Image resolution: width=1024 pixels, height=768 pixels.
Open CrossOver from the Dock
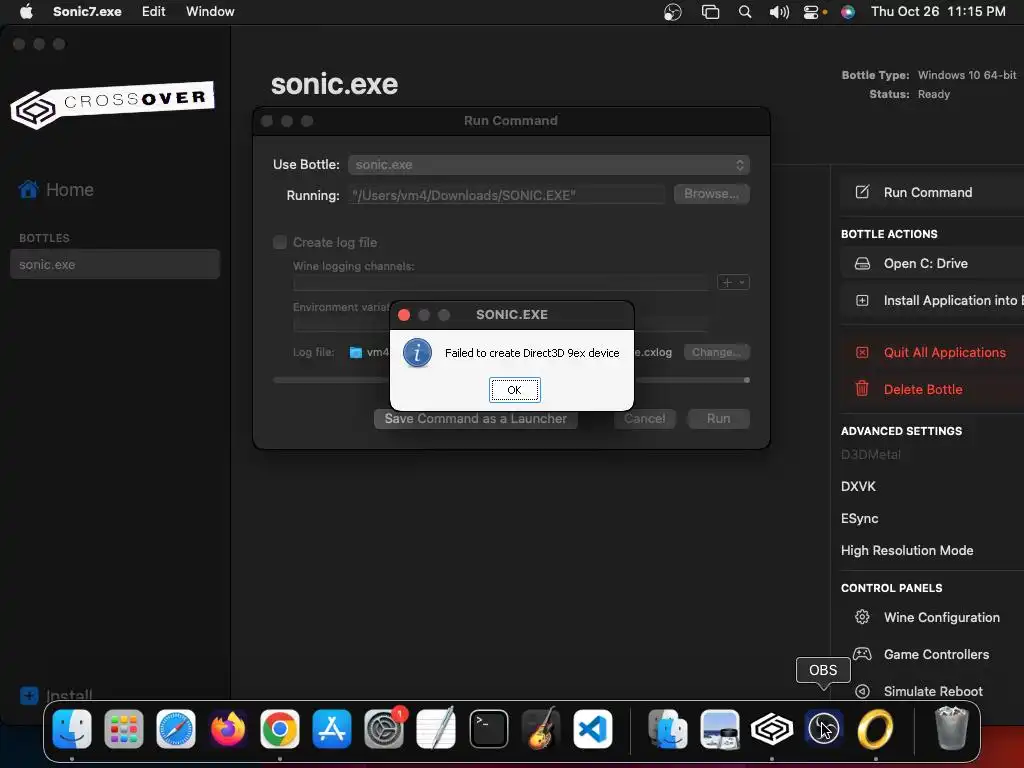771,729
